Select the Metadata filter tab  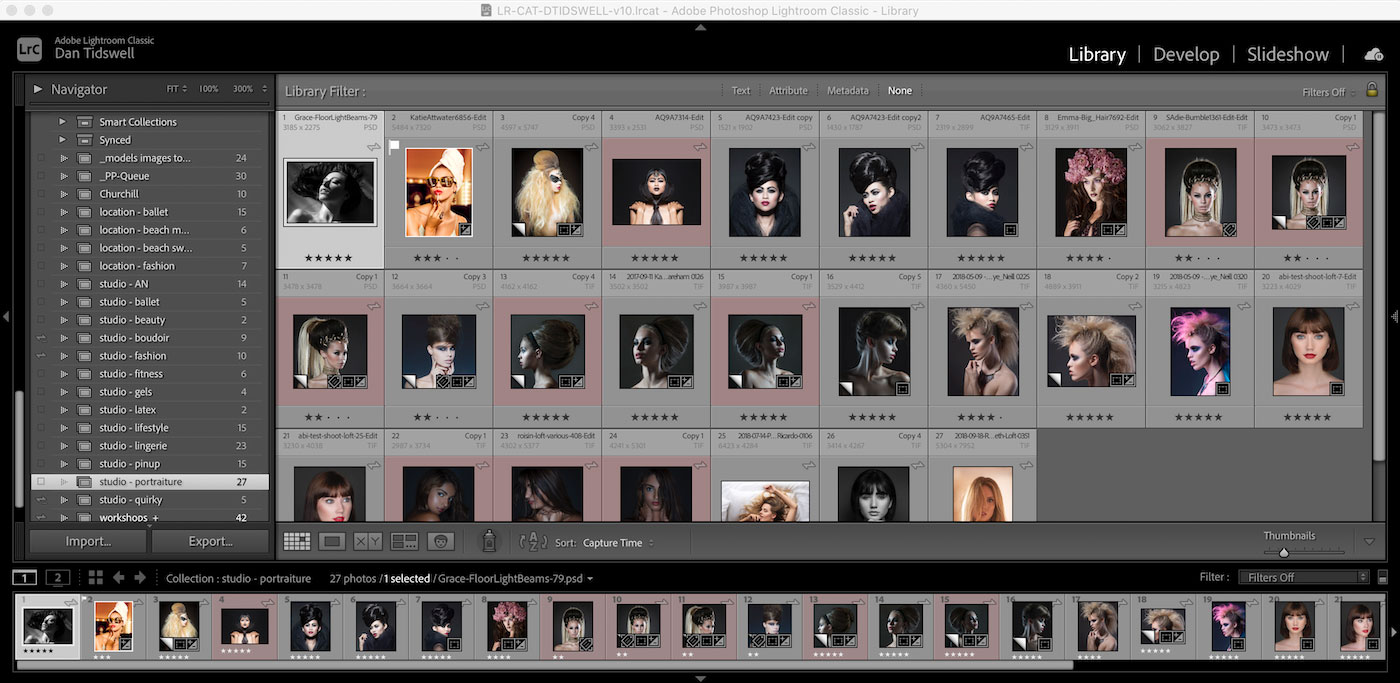point(847,90)
